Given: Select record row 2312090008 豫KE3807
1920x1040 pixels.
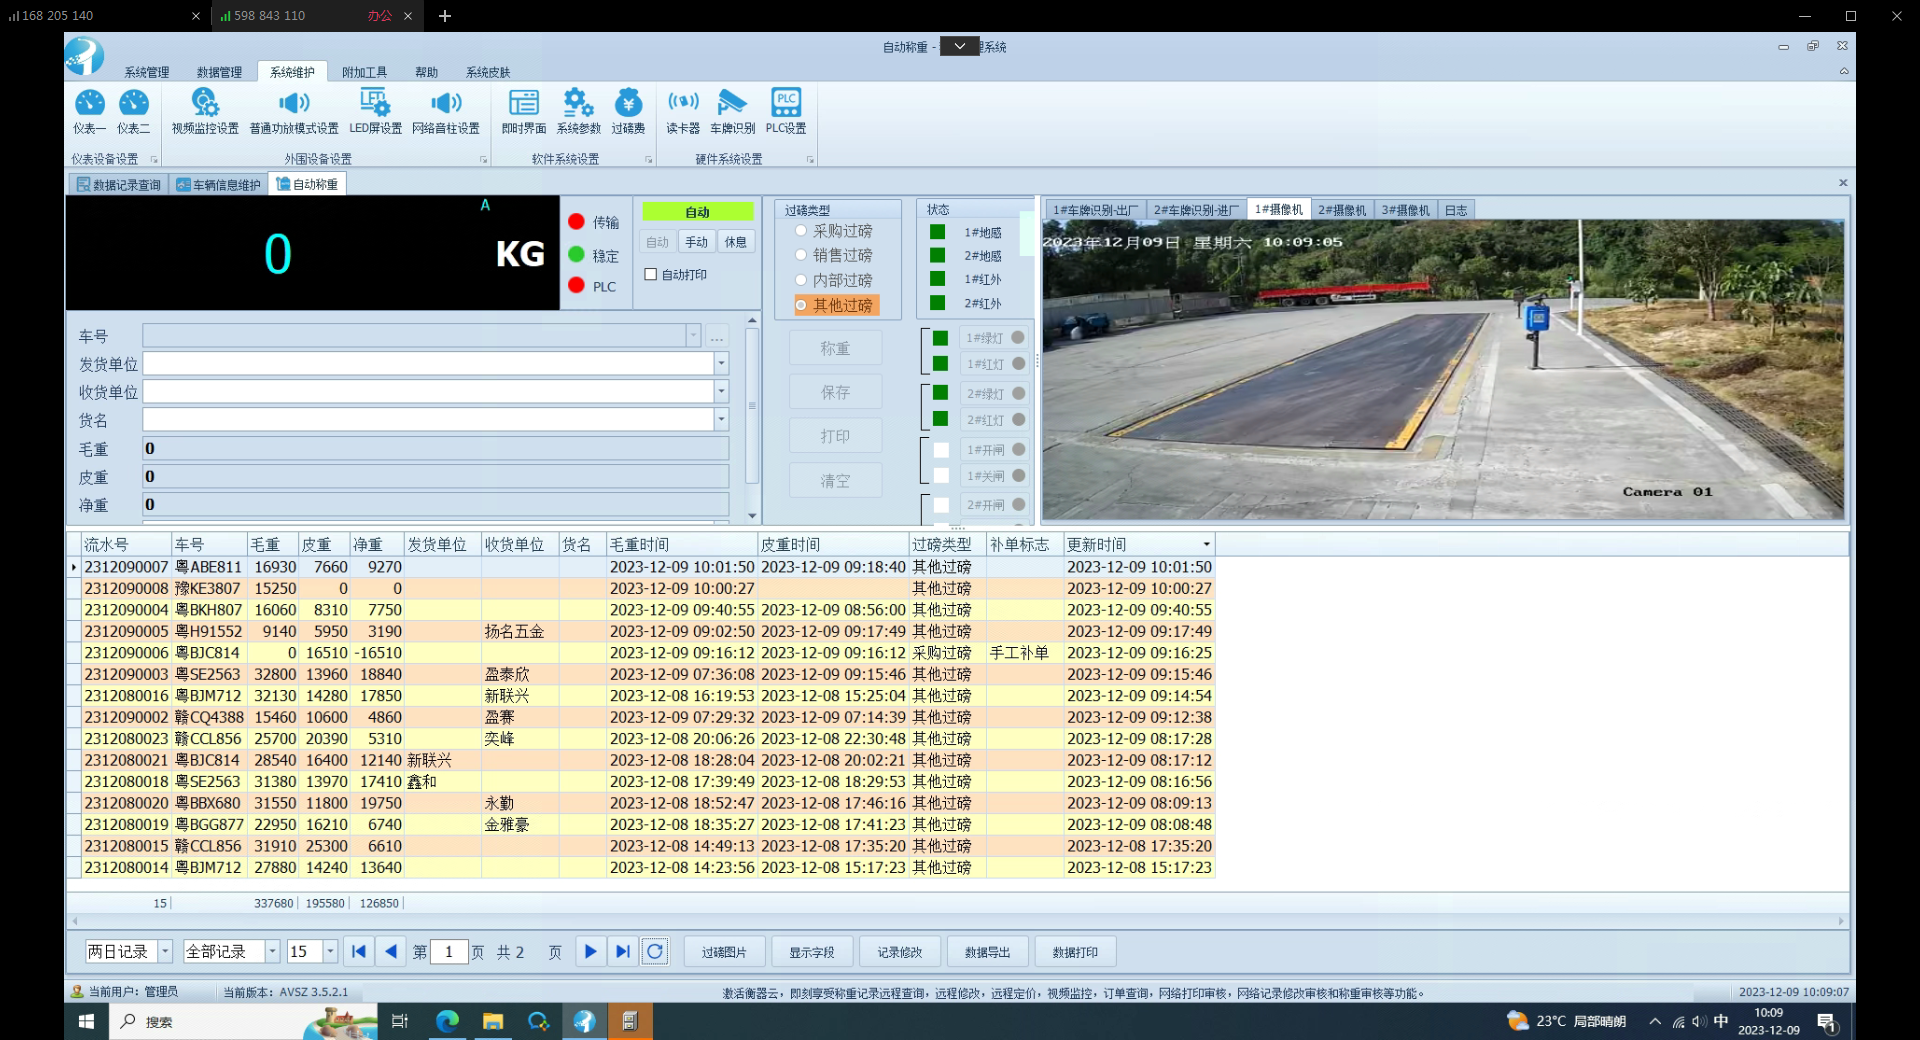Looking at the screenshot, I should pyautogui.click(x=641, y=588).
